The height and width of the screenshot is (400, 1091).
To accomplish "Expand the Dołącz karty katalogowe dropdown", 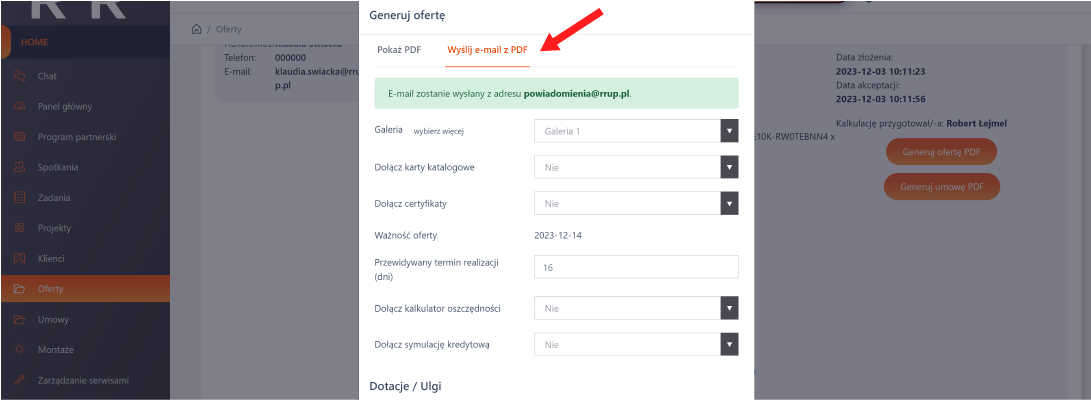I will [x=636, y=167].
